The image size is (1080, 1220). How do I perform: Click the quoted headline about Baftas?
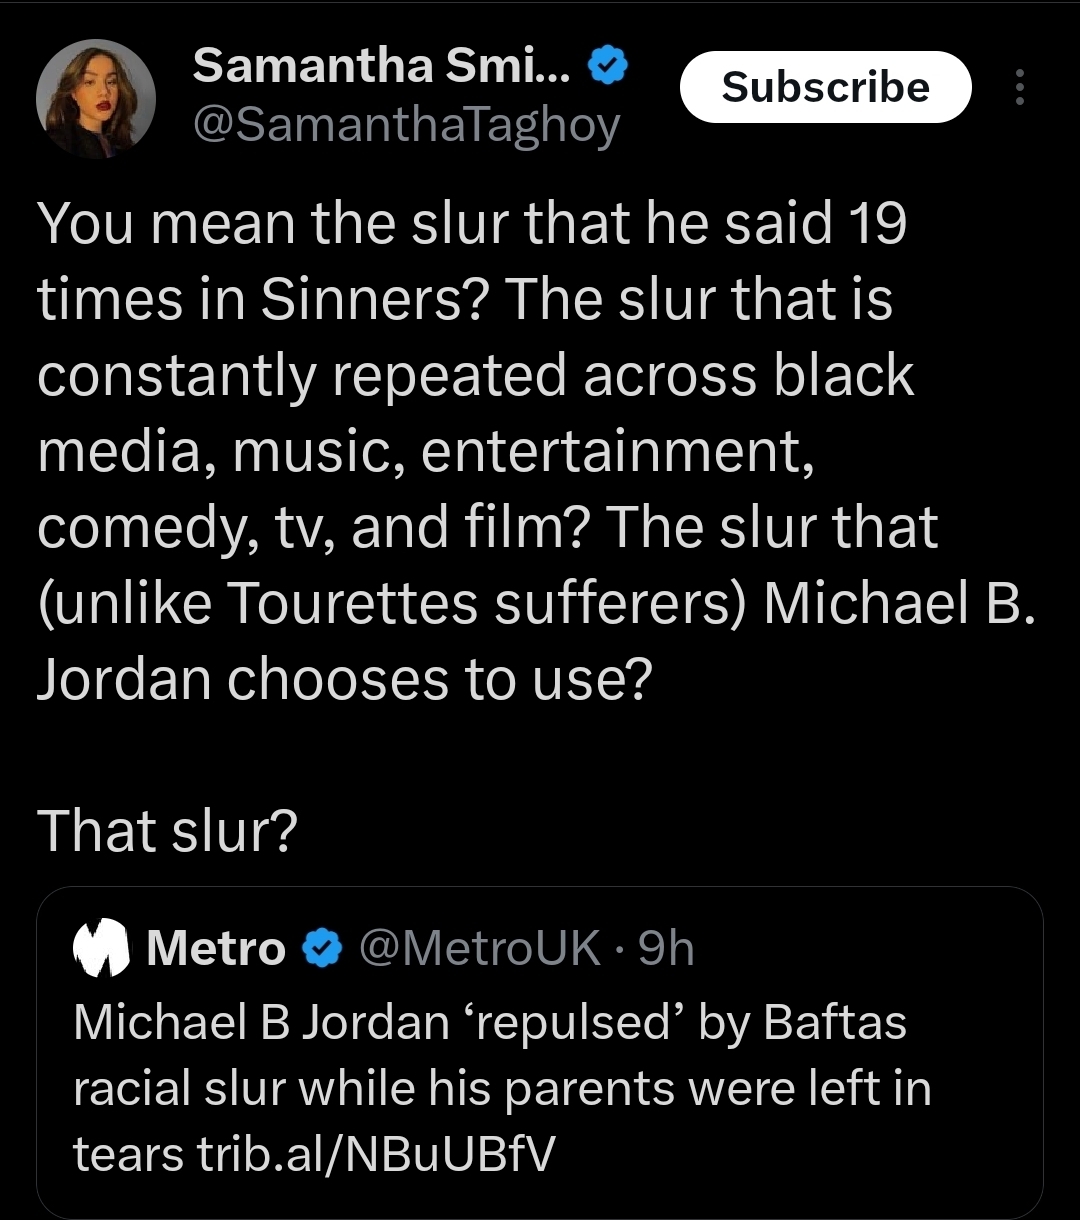(490, 1022)
